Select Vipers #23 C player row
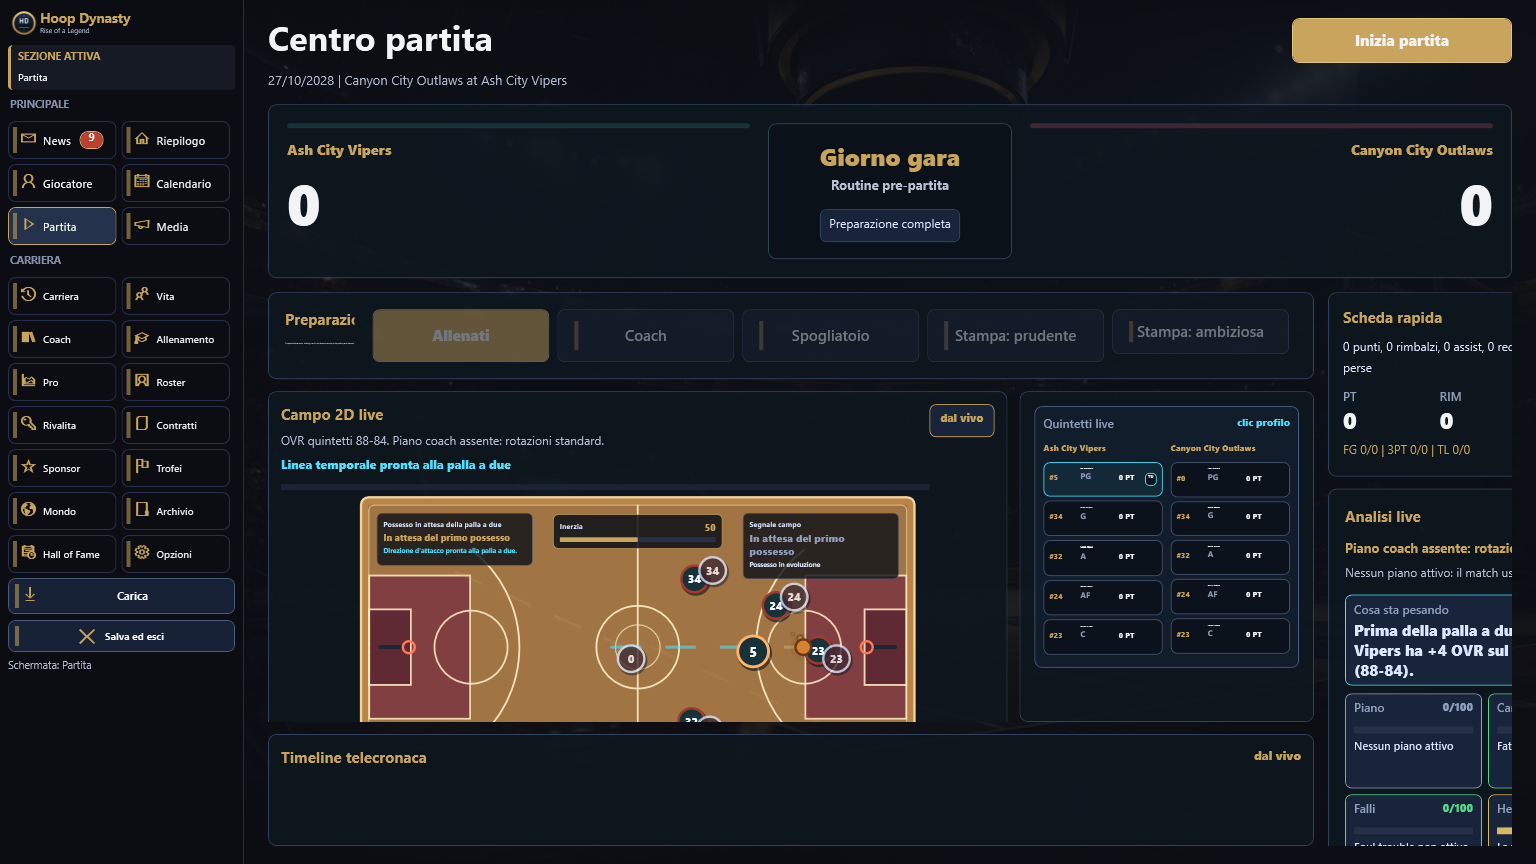Viewport: 1536px width, 864px height. tap(1103, 636)
